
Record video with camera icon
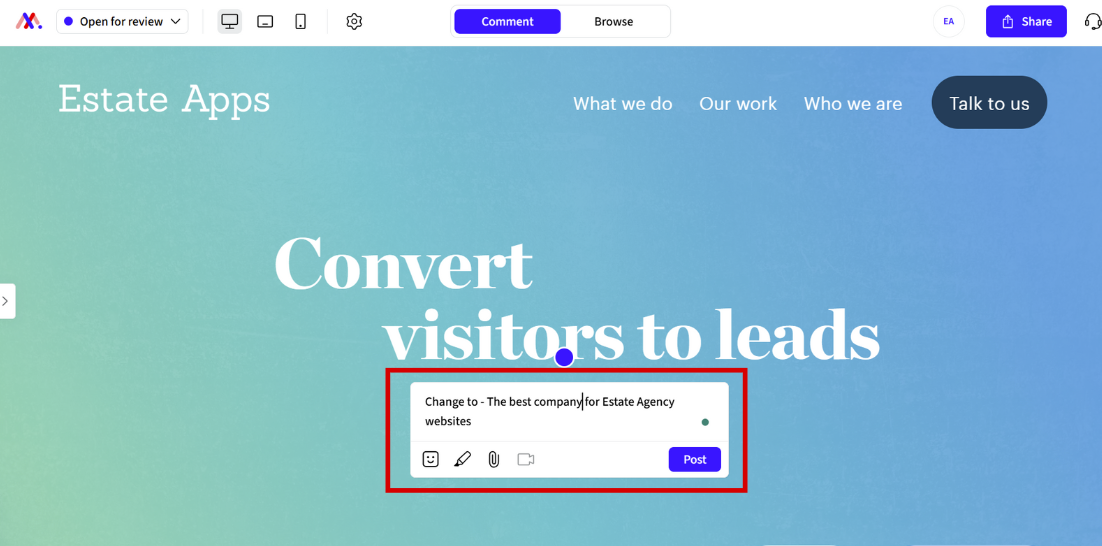pyautogui.click(x=526, y=460)
